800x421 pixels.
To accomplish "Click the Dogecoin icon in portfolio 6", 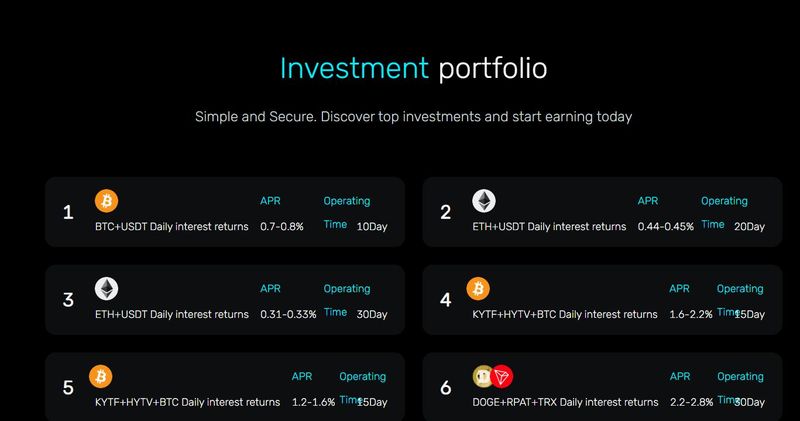I will tap(483, 377).
